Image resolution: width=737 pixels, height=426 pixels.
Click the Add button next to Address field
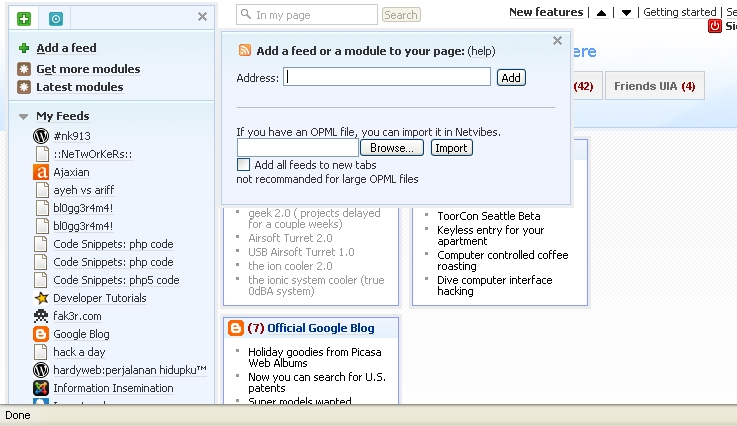511,78
